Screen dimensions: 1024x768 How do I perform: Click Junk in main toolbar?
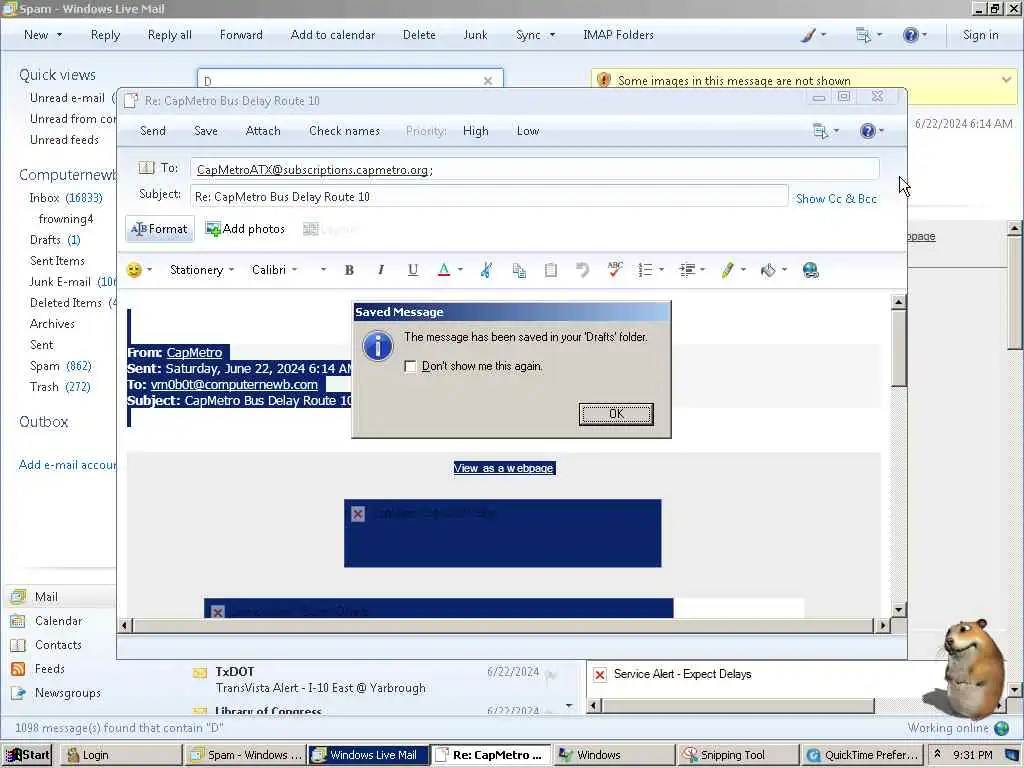475,35
